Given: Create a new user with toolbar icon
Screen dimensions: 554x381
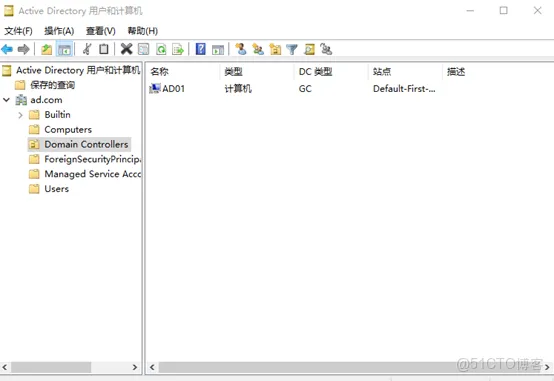Looking at the screenshot, I should (x=241, y=49).
